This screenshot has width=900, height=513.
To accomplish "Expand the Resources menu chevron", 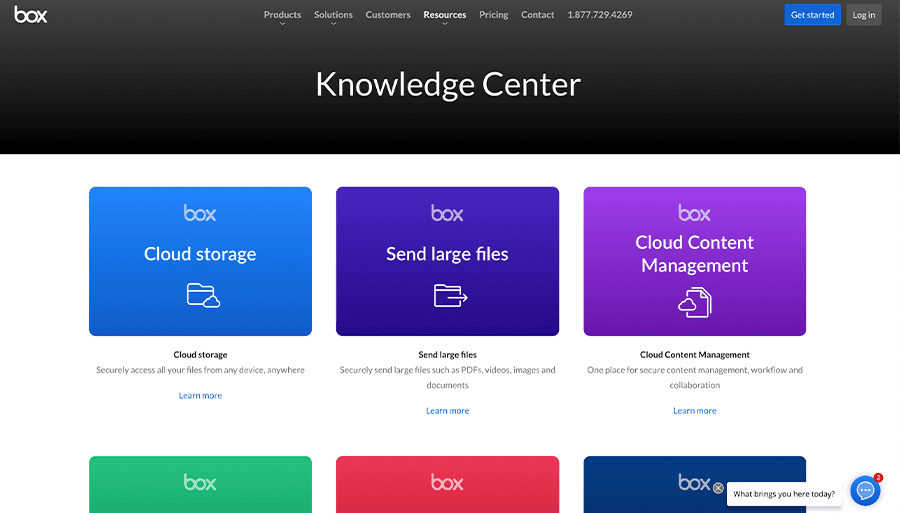I will pyautogui.click(x=445, y=24).
